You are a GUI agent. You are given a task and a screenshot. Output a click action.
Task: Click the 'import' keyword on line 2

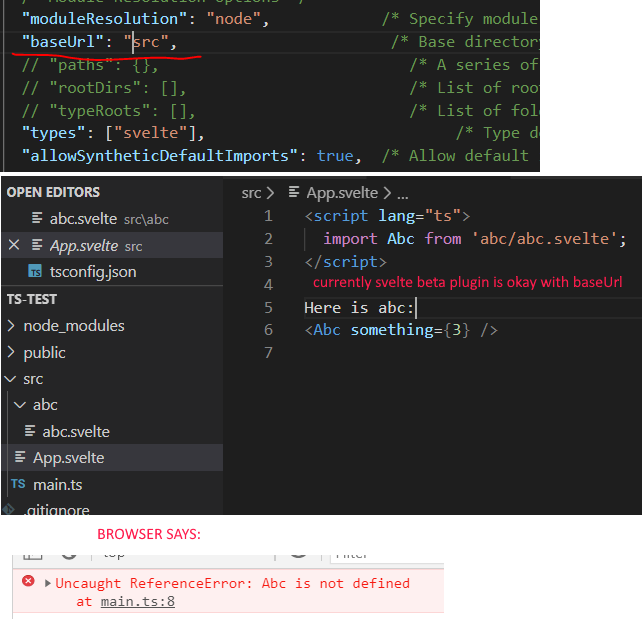pyautogui.click(x=350, y=239)
